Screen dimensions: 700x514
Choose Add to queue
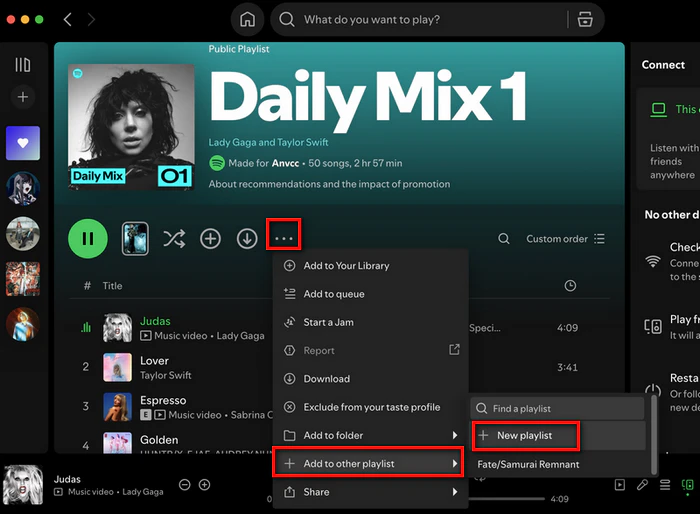[x=371, y=294]
